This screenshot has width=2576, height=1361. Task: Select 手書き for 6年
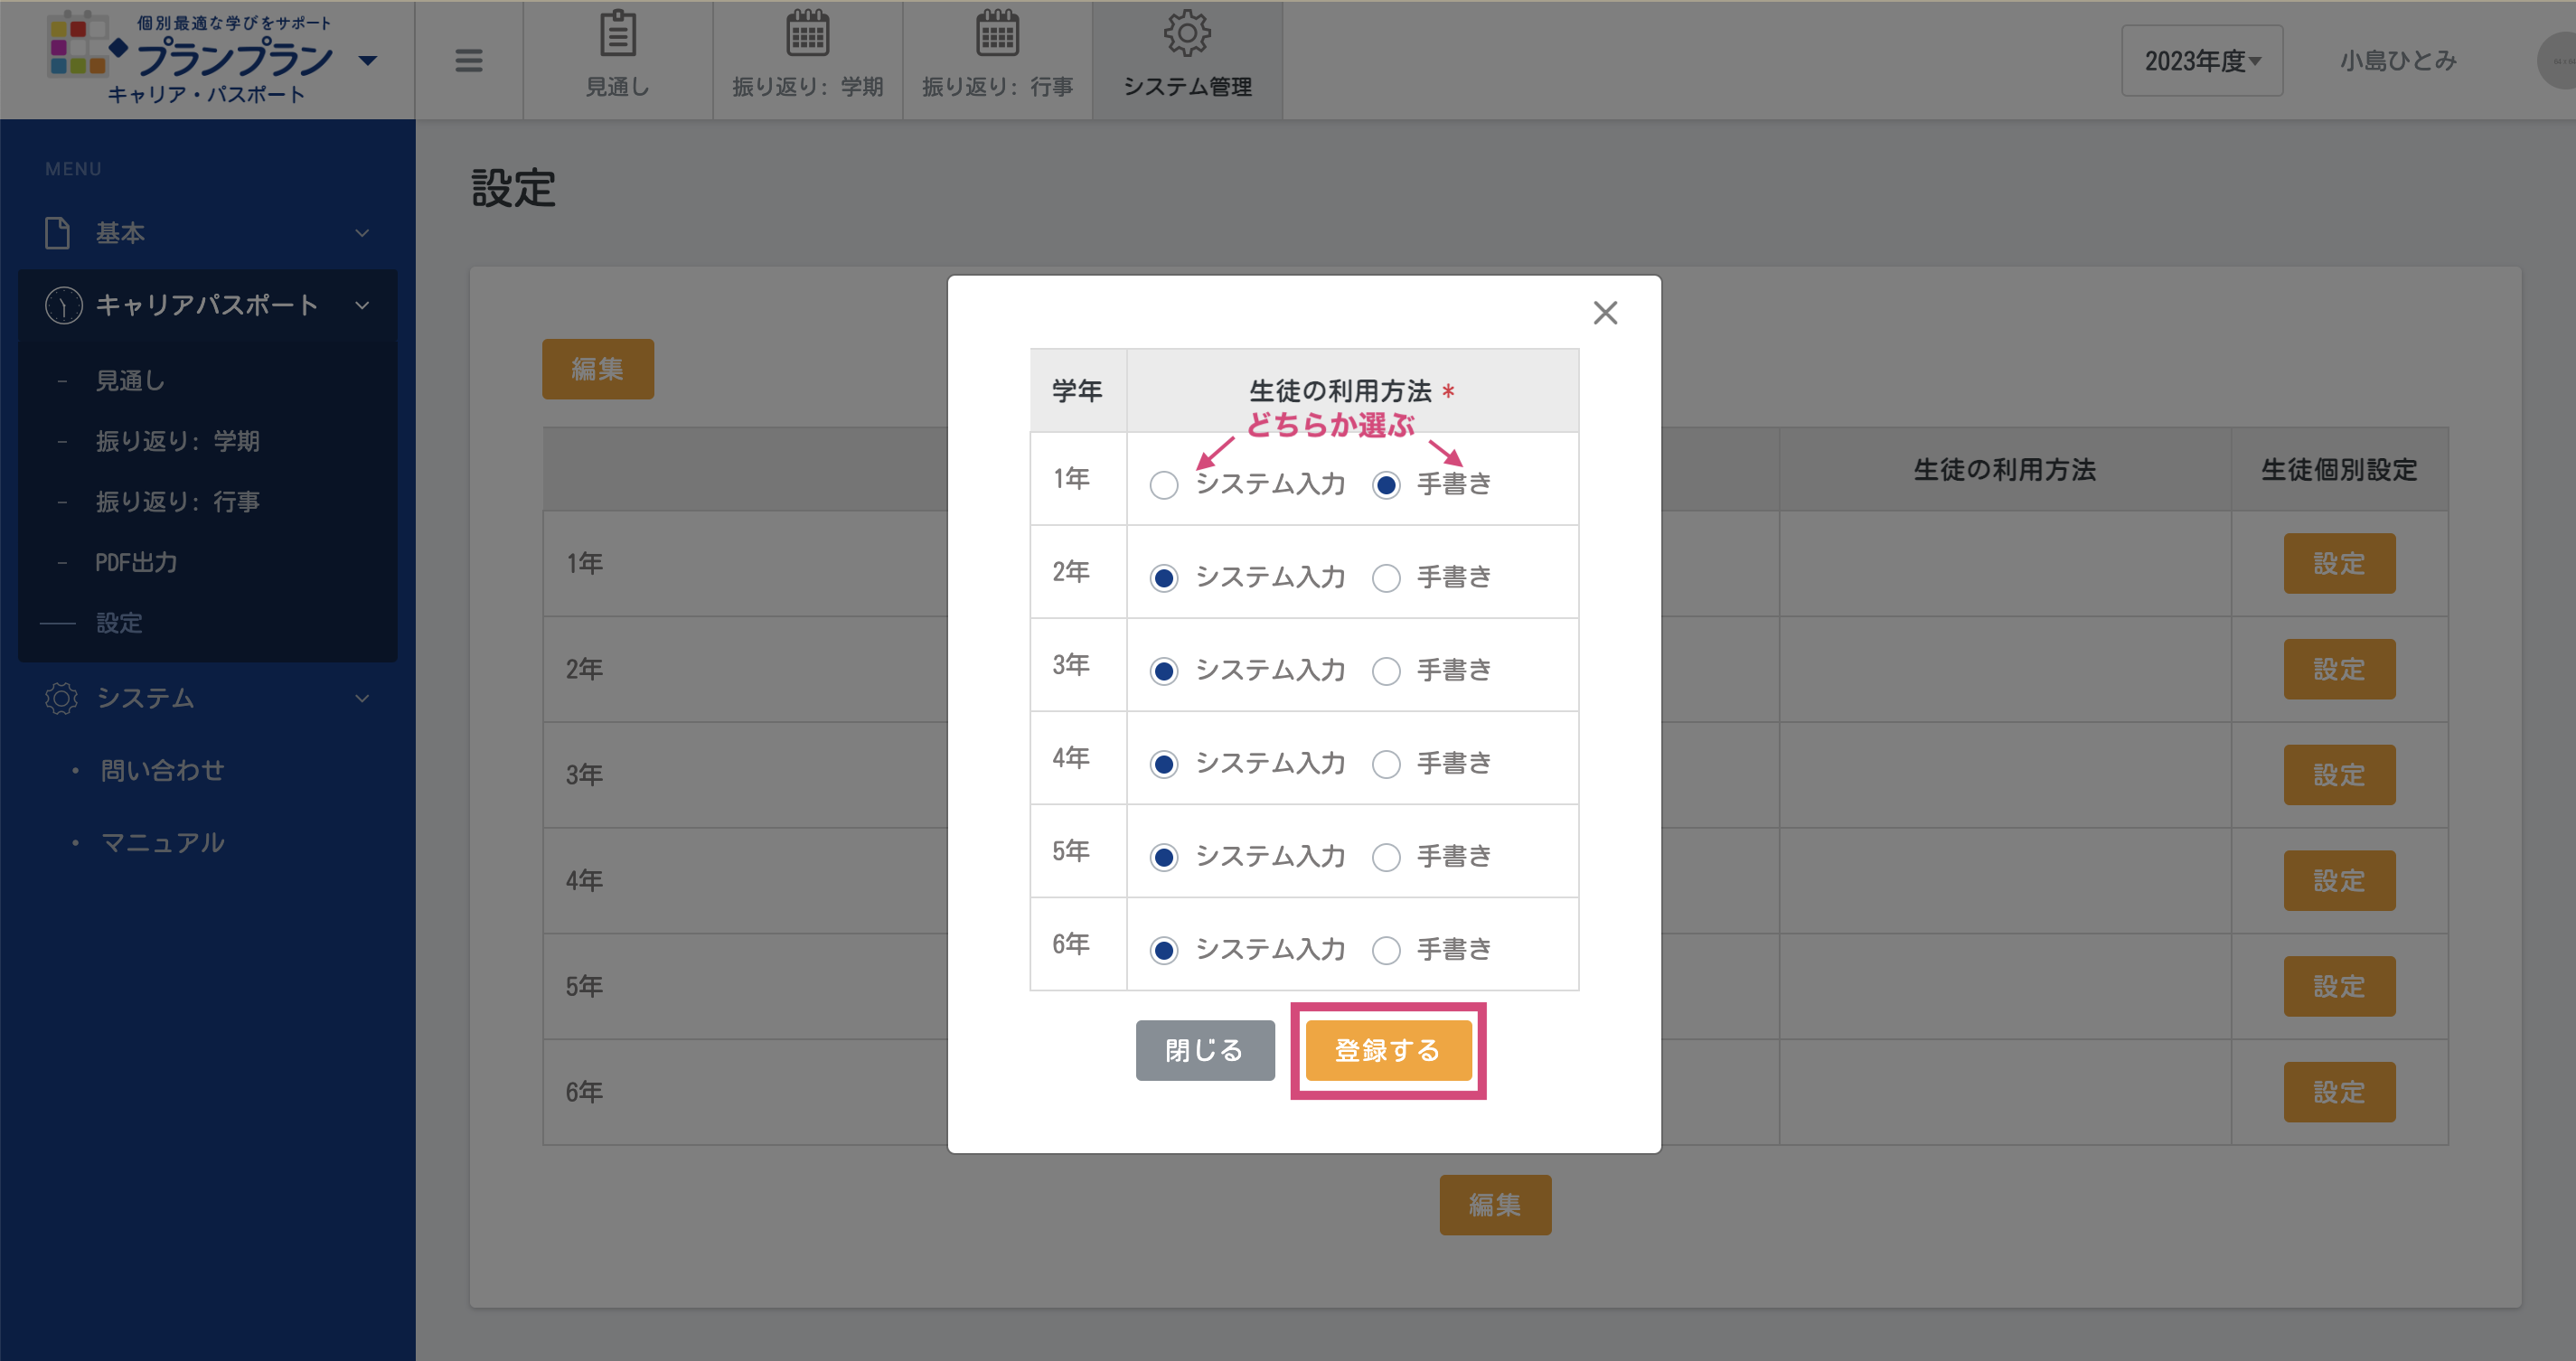(x=1386, y=950)
